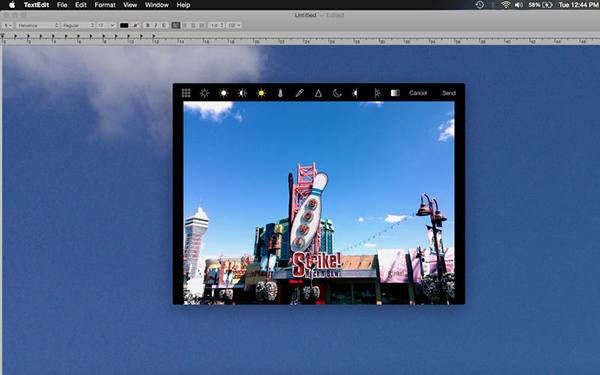Click the text background color swatch

[x=135, y=25]
